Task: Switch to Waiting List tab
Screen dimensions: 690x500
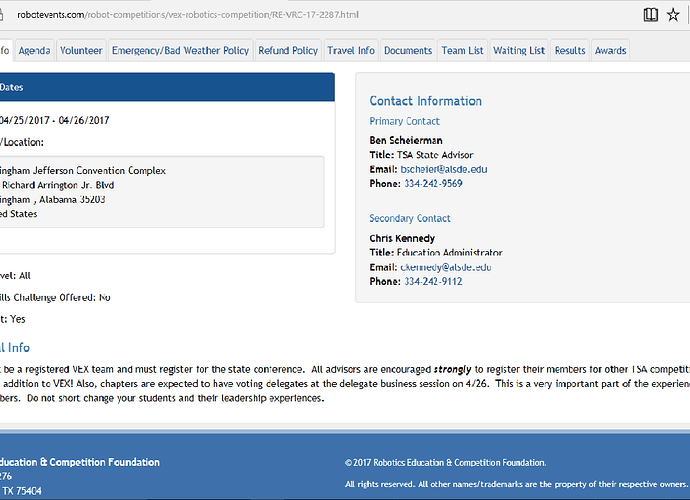Action: coord(519,50)
